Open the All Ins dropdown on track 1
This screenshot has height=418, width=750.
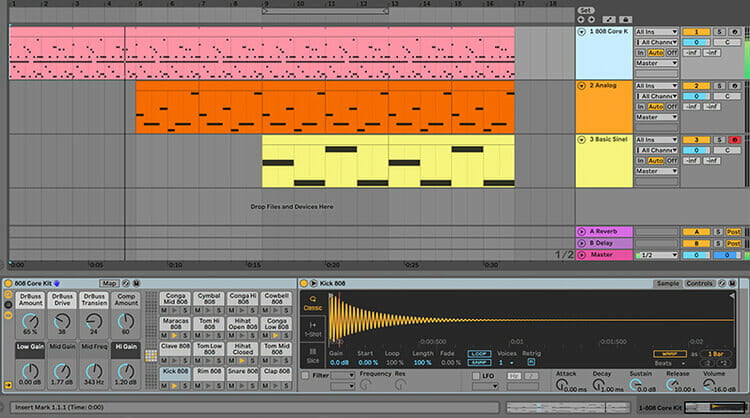tap(655, 31)
